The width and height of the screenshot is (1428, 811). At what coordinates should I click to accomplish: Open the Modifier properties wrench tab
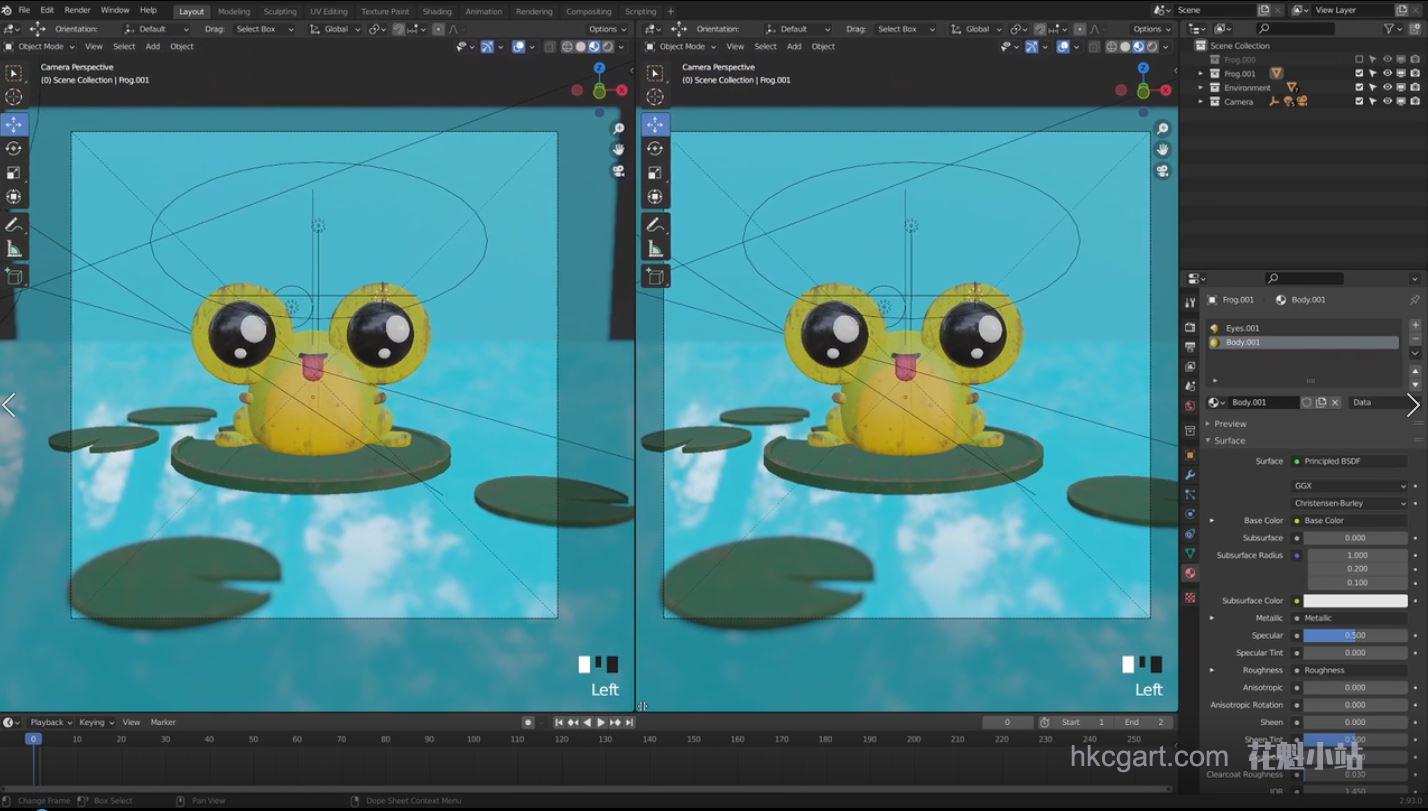1190,475
